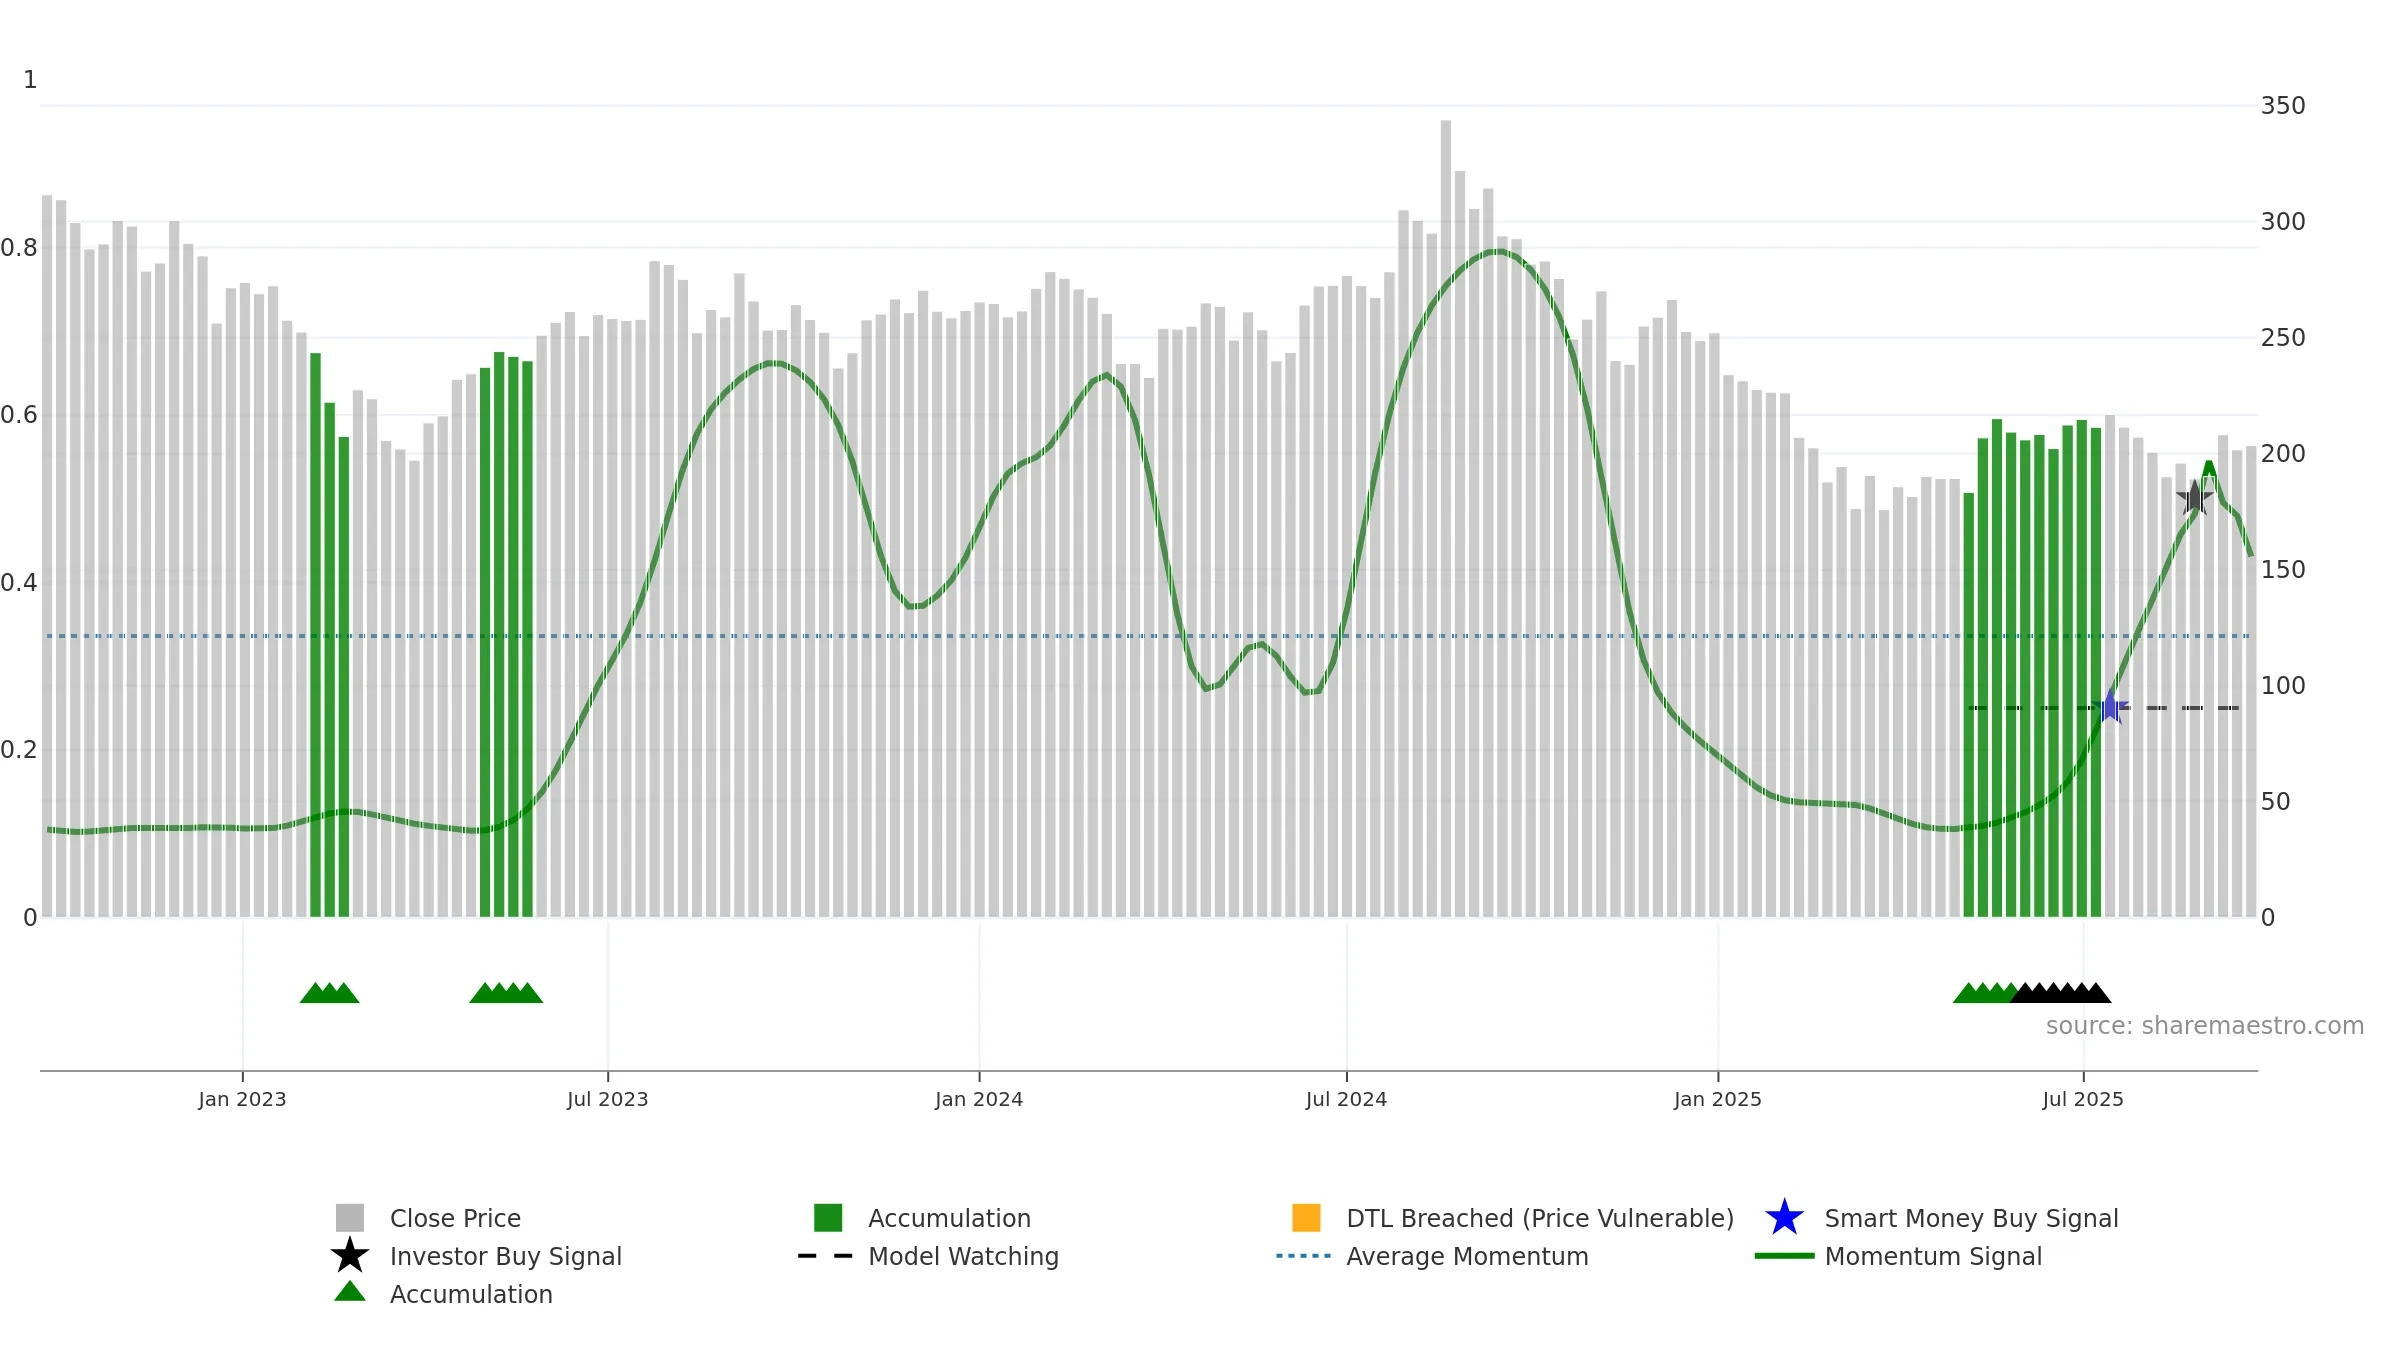Viewport: 2400px width, 1350px height.
Task: Click the blue Smart Money Buy Signal legend star
Action: (x=1784, y=1218)
